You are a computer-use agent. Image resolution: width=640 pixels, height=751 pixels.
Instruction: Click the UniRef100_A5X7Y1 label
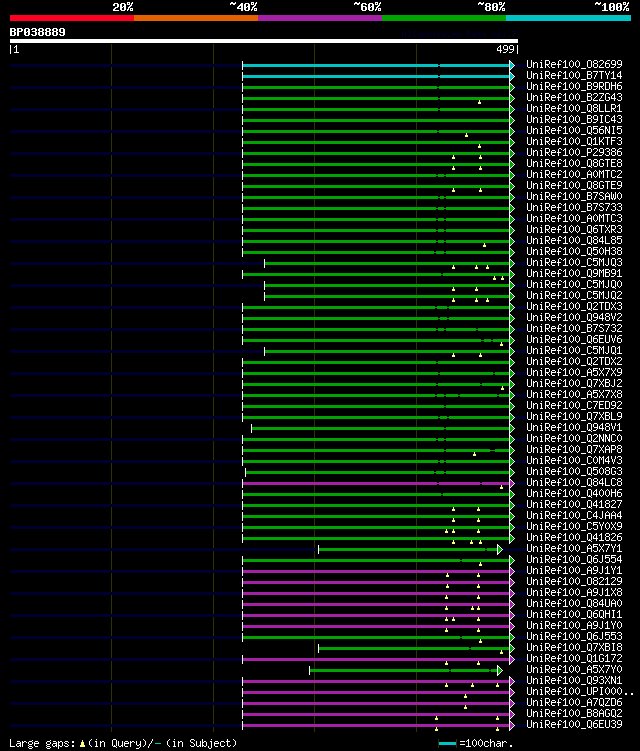click(x=574, y=549)
